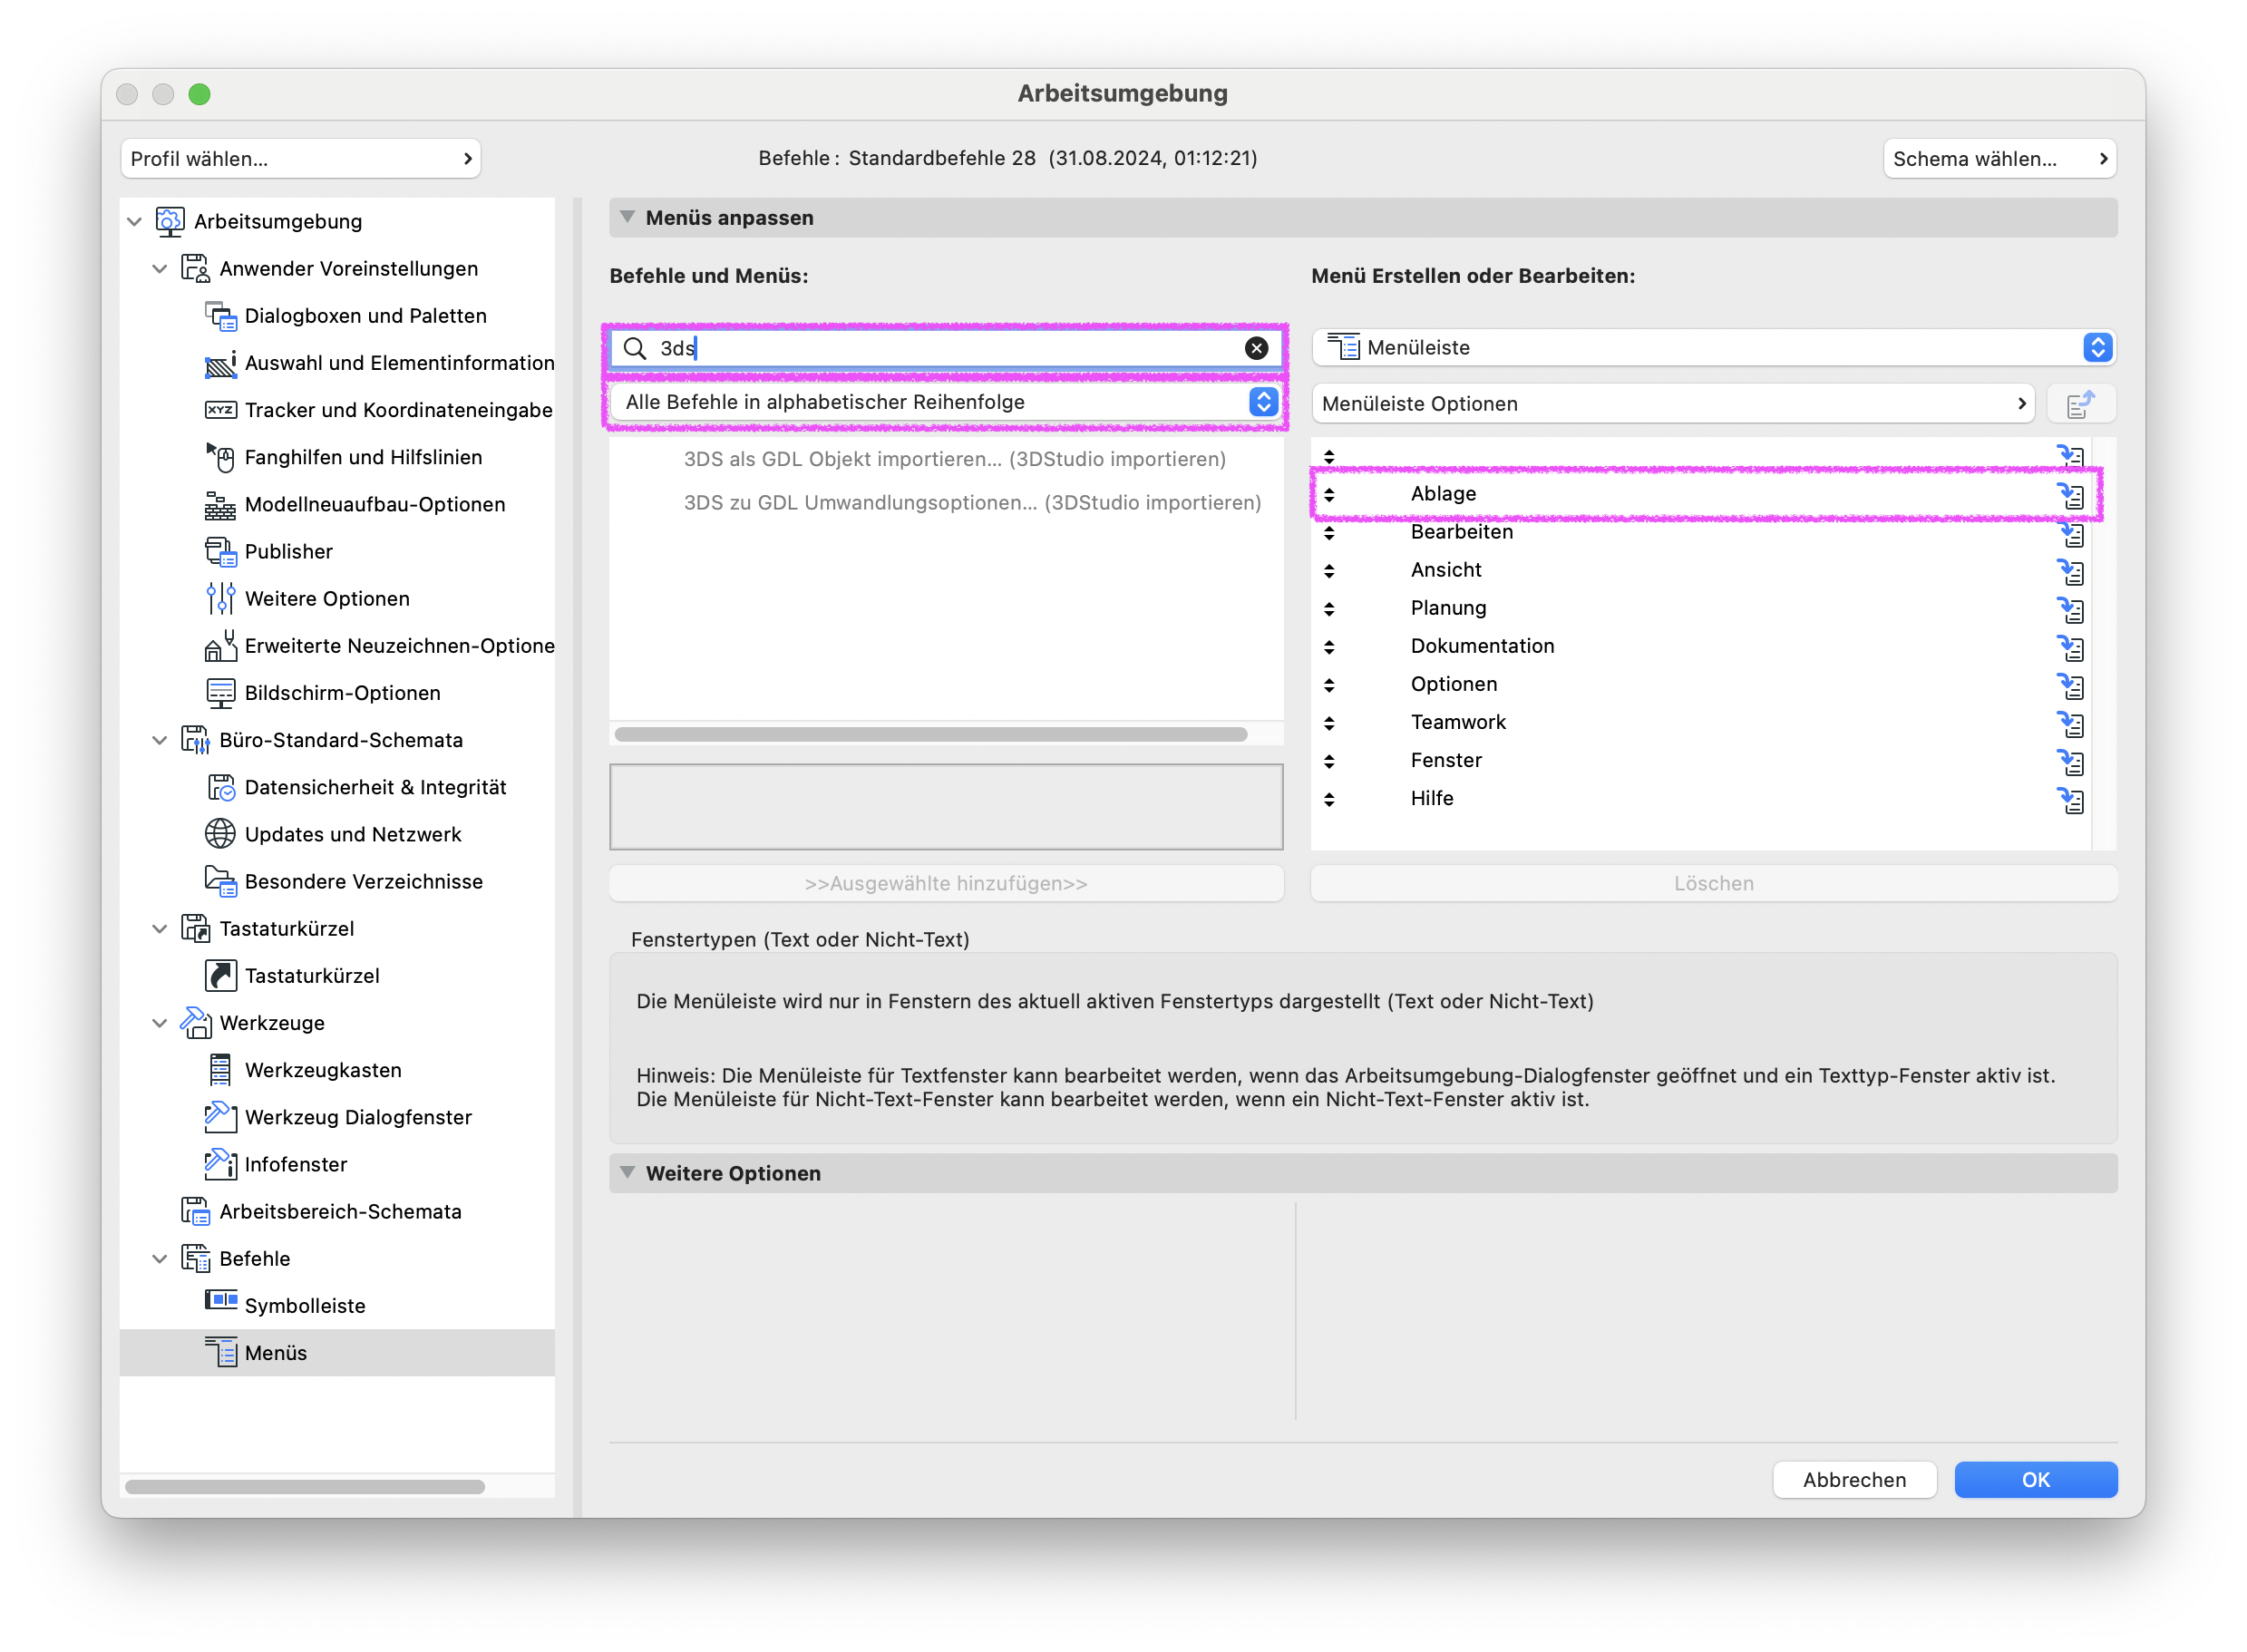
Task: Open the Profil wählen dropdown
Action: click(x=300, y=159)
